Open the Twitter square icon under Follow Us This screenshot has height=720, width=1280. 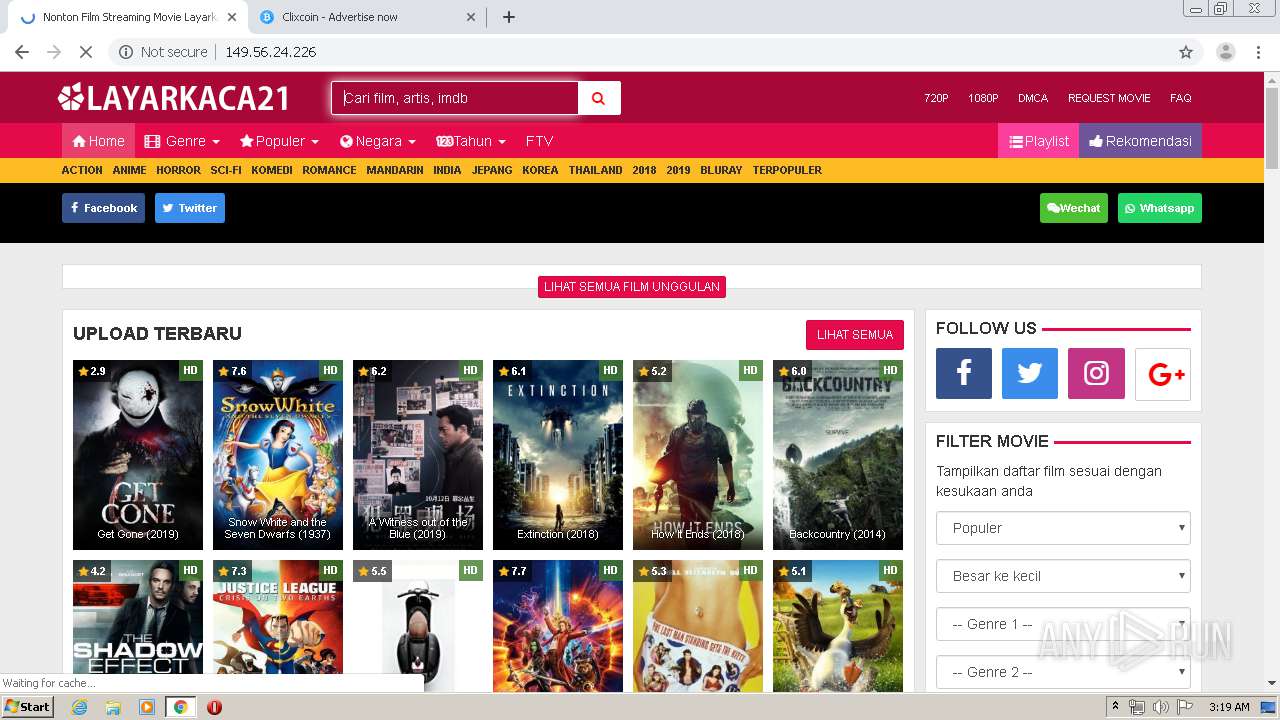click(1030, 374)
